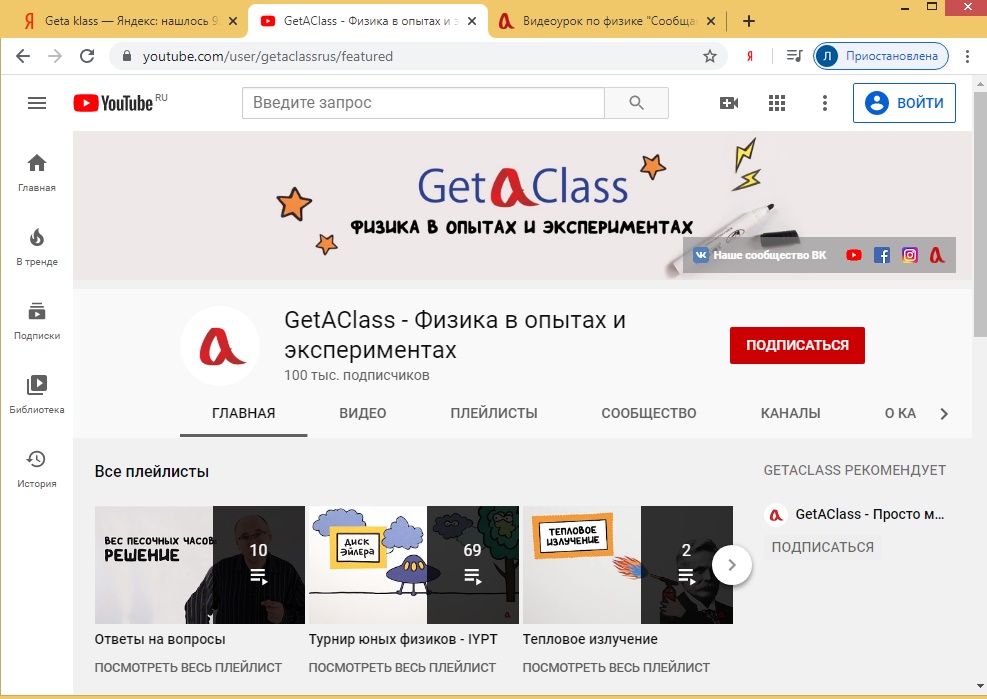The width and height of the screenshot is (987, 699).
Task: Switch to the ВИДЕО channel tab
Action: coord(363,413)
